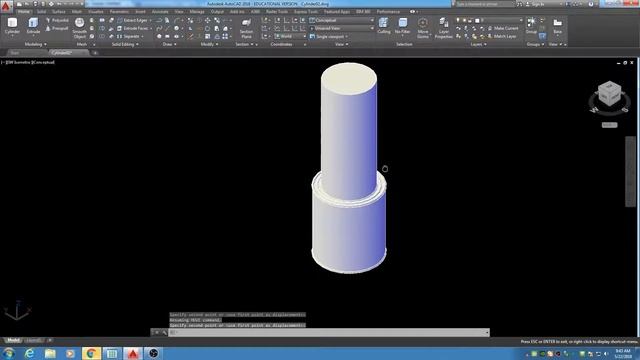Open the Windows Start button
This screenshot has height=360, width=640.
point(9,353)
